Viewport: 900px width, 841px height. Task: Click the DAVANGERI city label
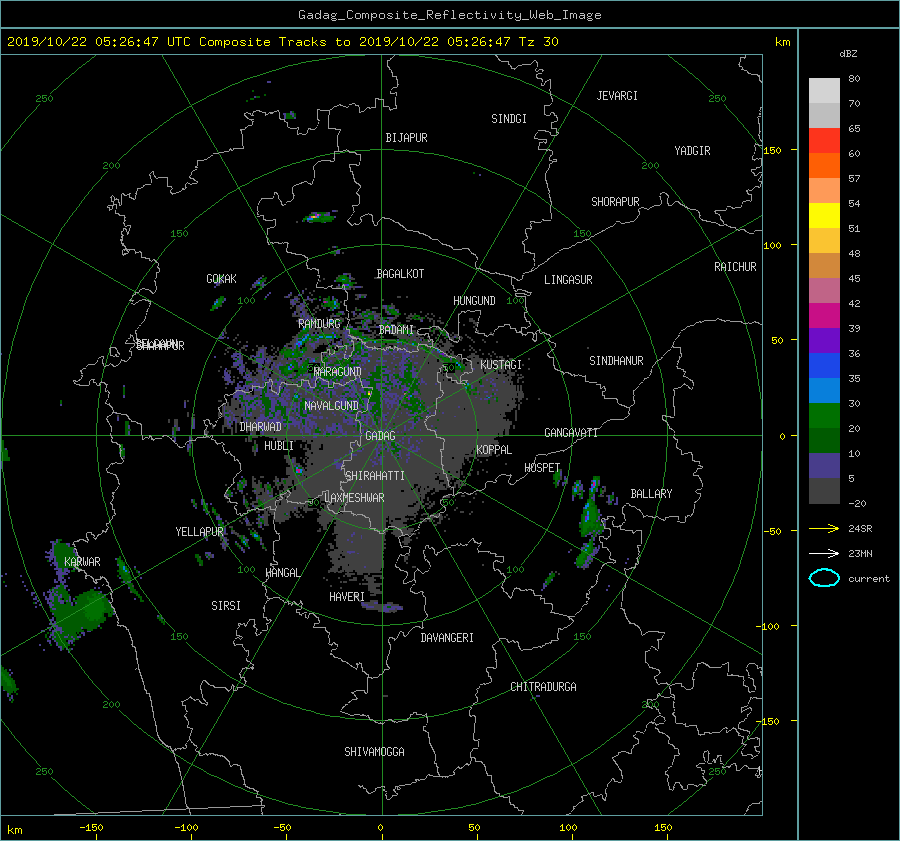click(x=447, y=638)
